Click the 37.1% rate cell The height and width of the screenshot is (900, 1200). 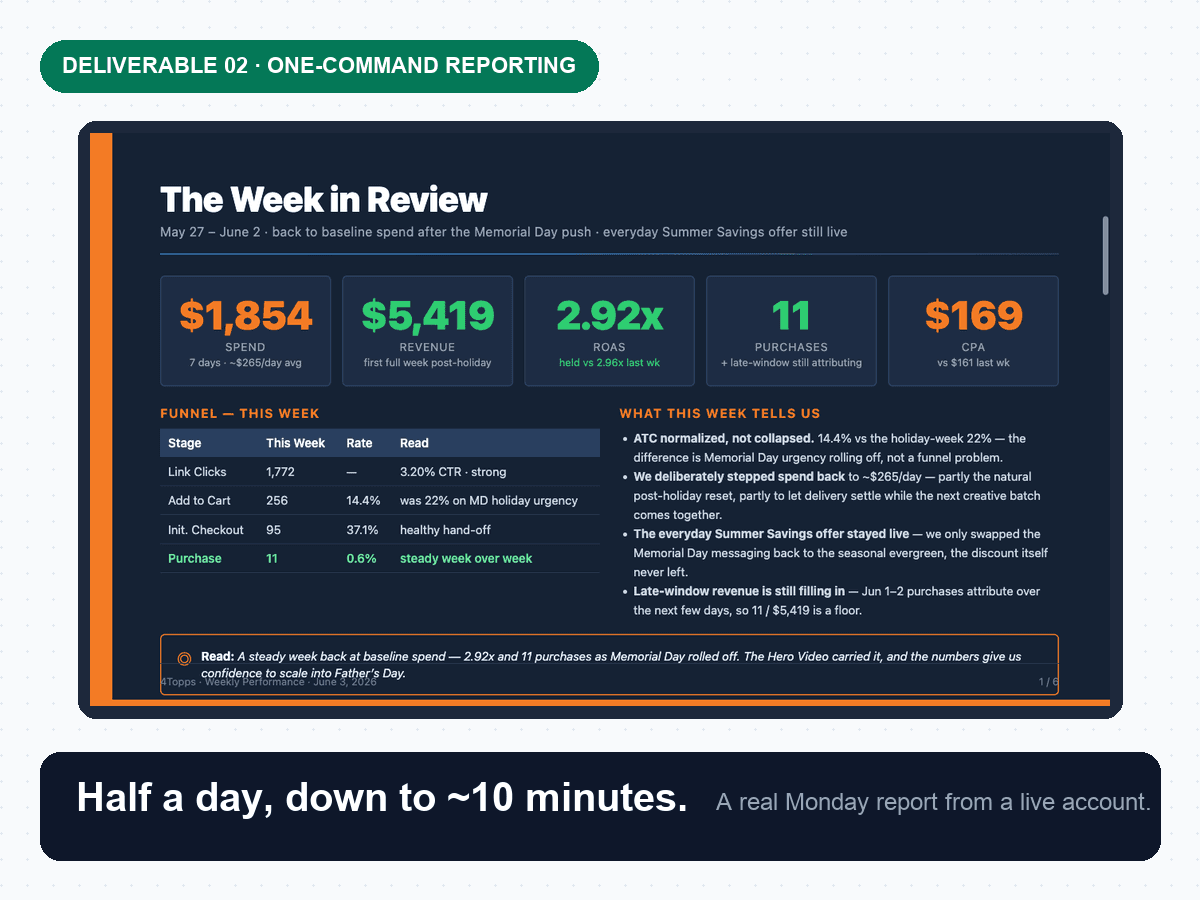click(x=362, y=530)
